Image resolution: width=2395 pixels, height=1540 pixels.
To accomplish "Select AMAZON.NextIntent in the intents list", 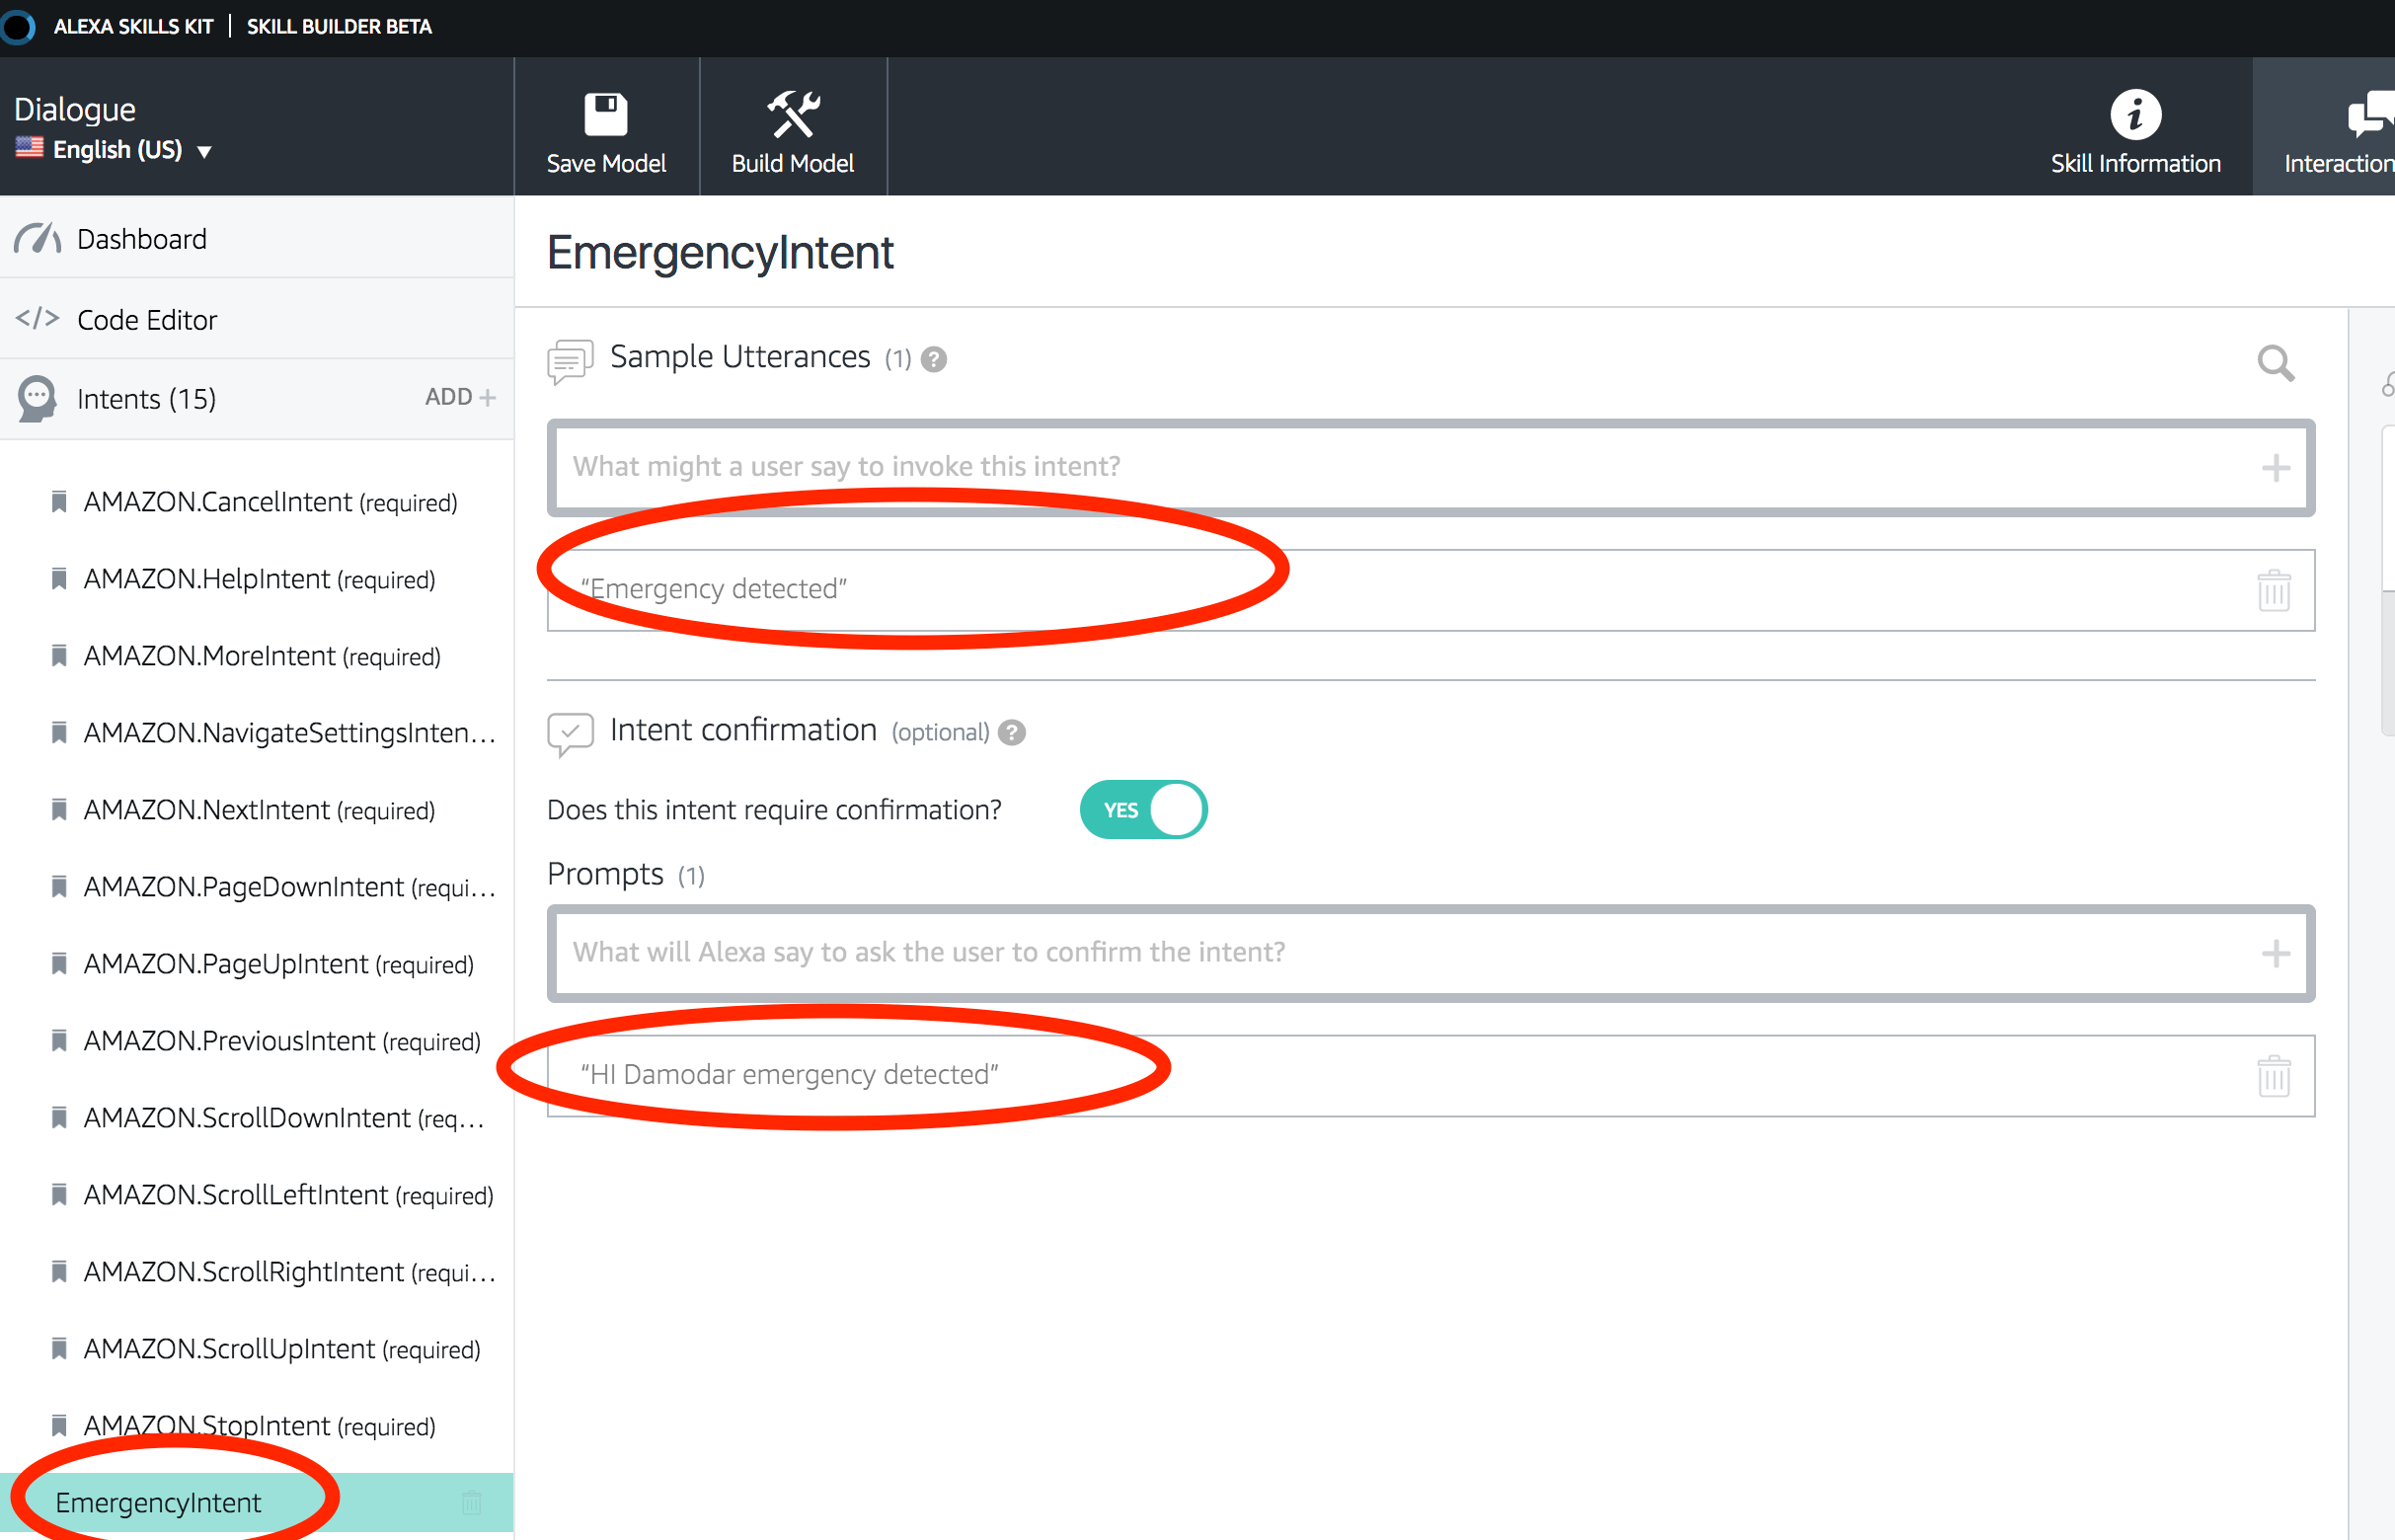I will (x=257, y=810).
